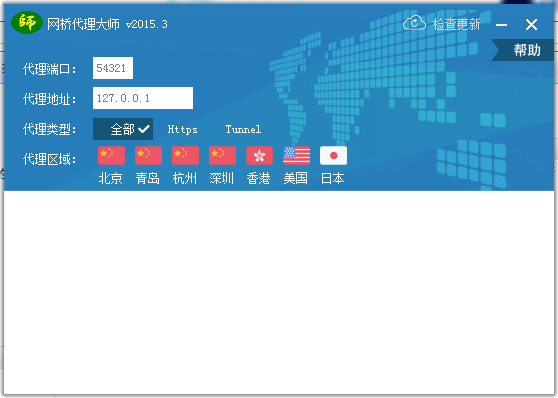Viewport: 558px width, 398px height.
Task: Select the 全部 proxy type option
Action: point(123,129)
